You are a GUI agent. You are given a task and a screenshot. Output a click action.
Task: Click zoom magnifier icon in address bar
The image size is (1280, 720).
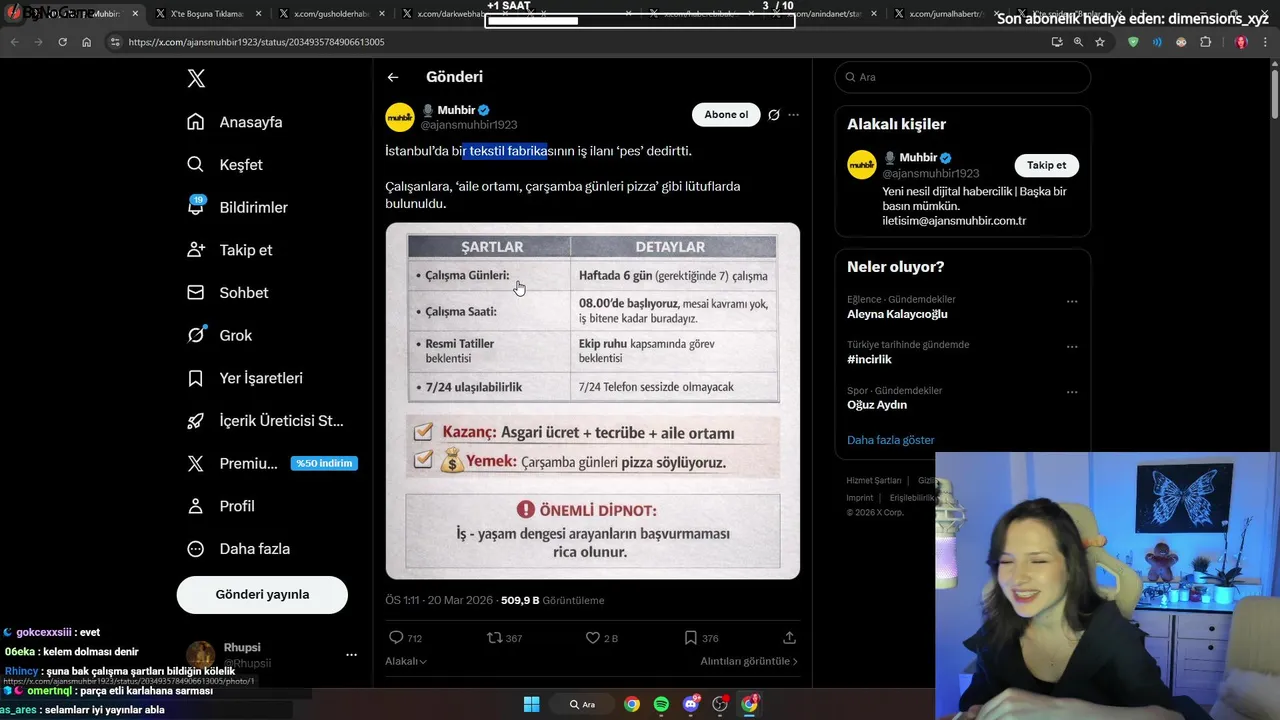click(x=1078, y=42)
